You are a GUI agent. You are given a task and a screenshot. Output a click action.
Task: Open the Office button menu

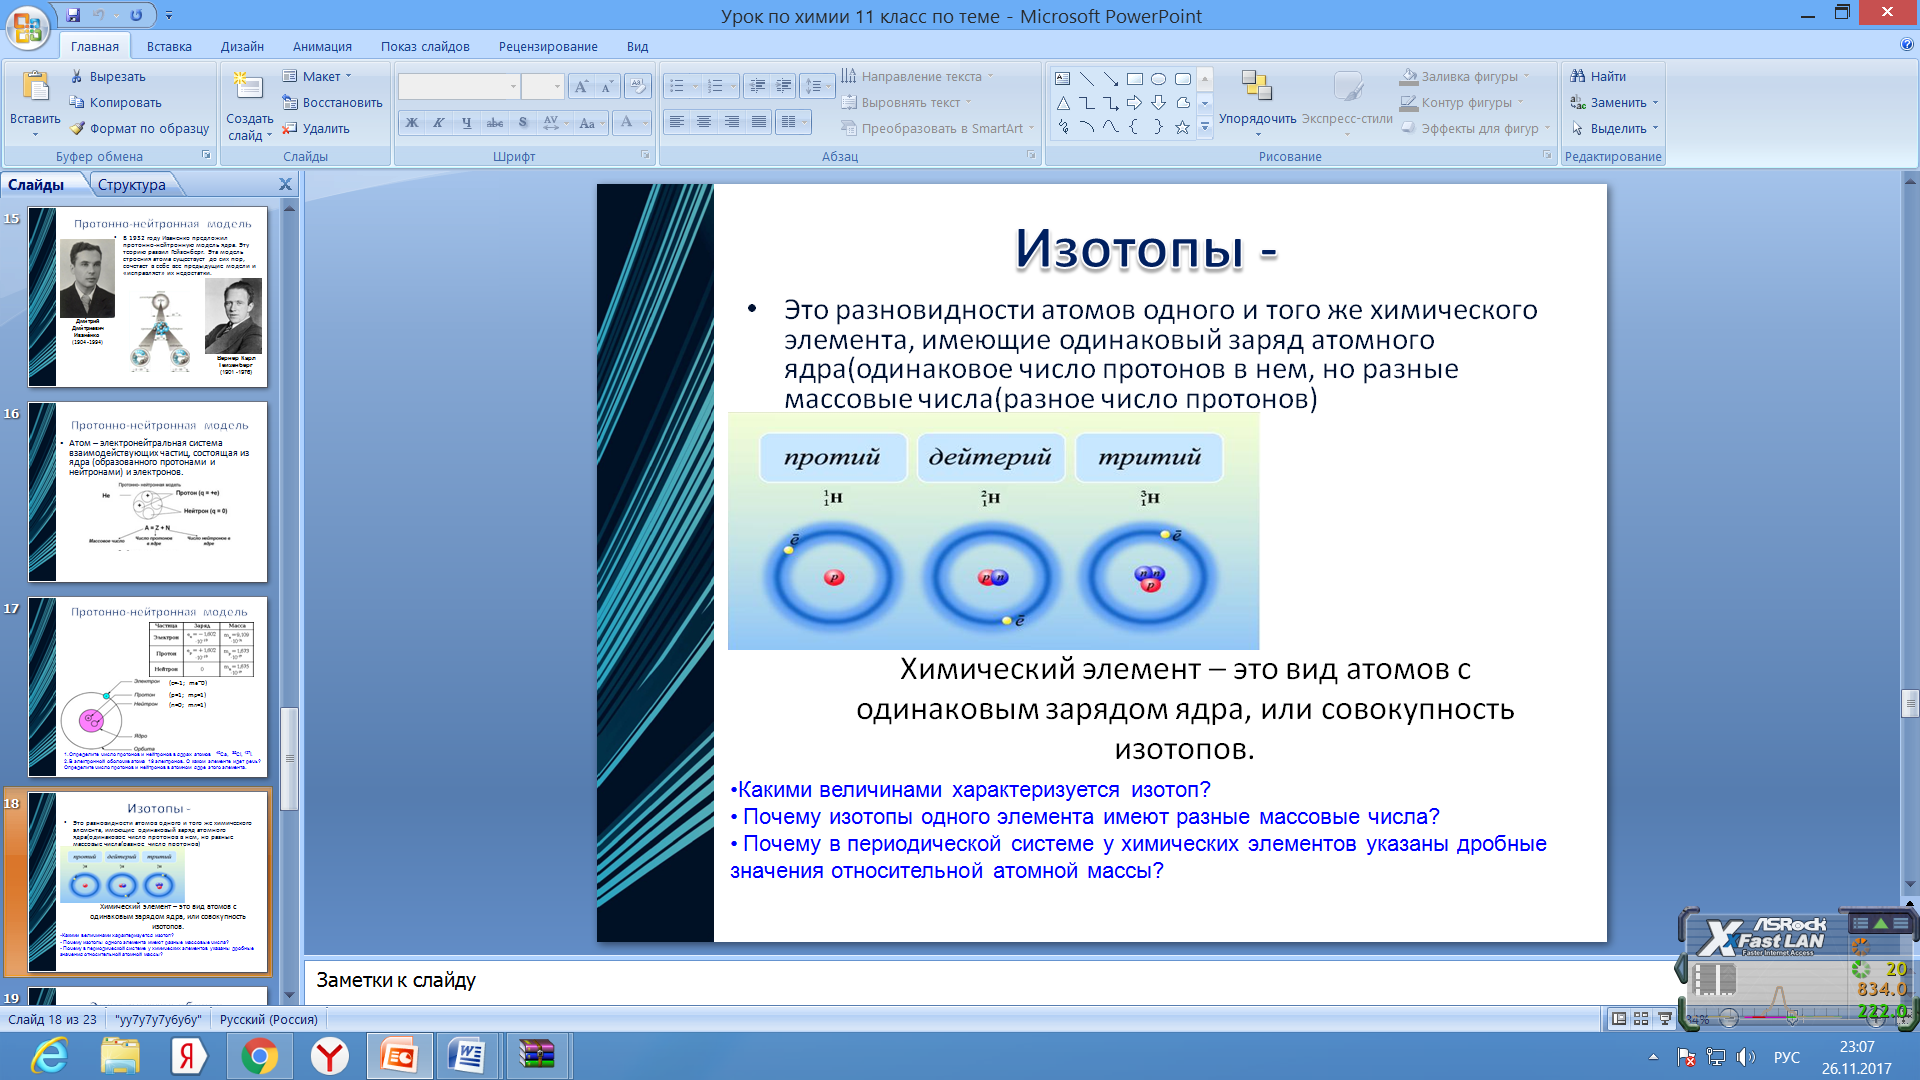27,27
